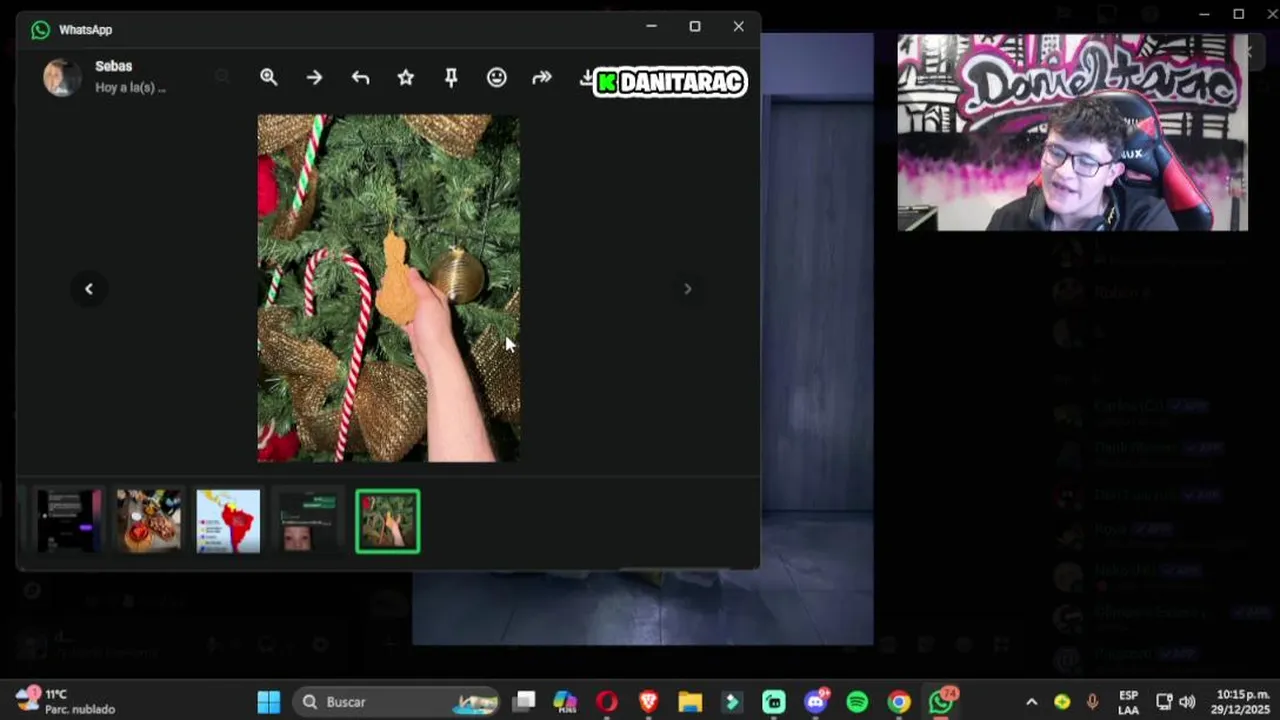Open Google Chrome from taskbar

(x=899, y=702)
